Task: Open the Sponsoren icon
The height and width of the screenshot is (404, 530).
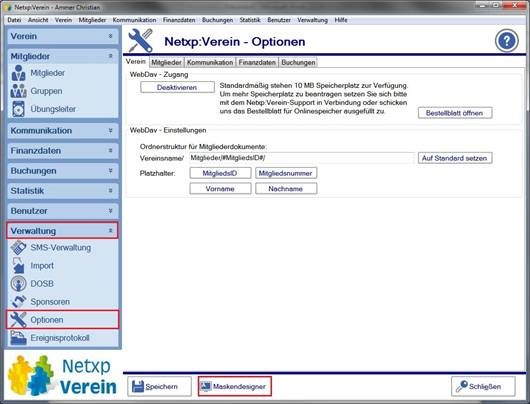Action: (18, 302)
